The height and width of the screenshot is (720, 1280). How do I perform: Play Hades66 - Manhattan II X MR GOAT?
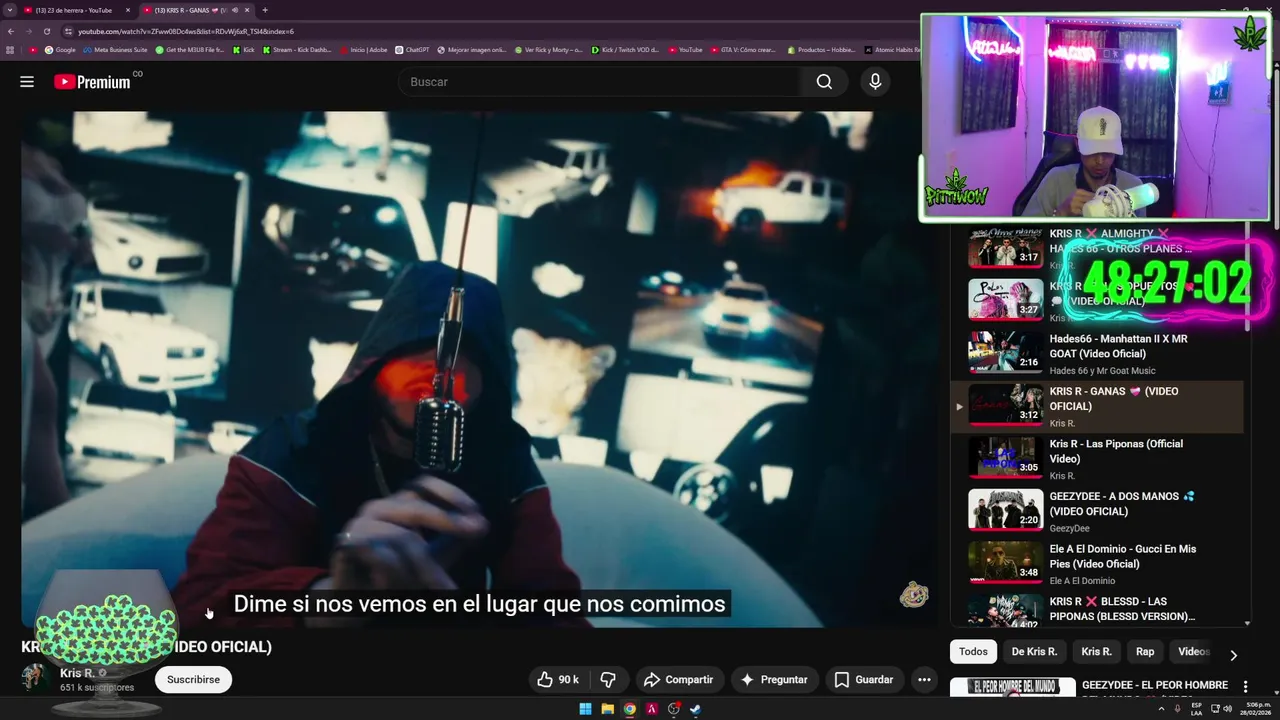tap(1096, 354)
